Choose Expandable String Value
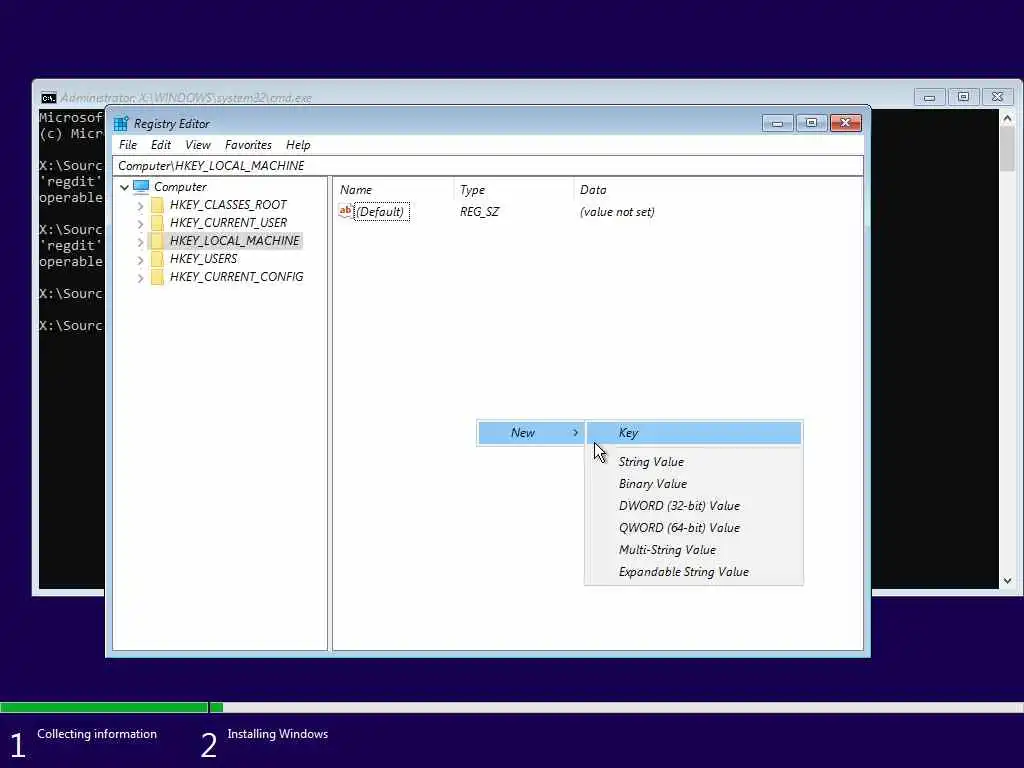Image resolution: width=1024 pixels, height=768 pixels. (x=694, y=572)
